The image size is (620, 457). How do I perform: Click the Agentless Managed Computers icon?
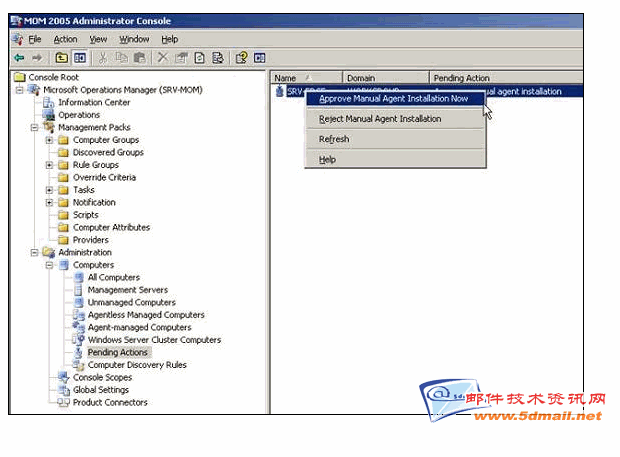(79, 315)
